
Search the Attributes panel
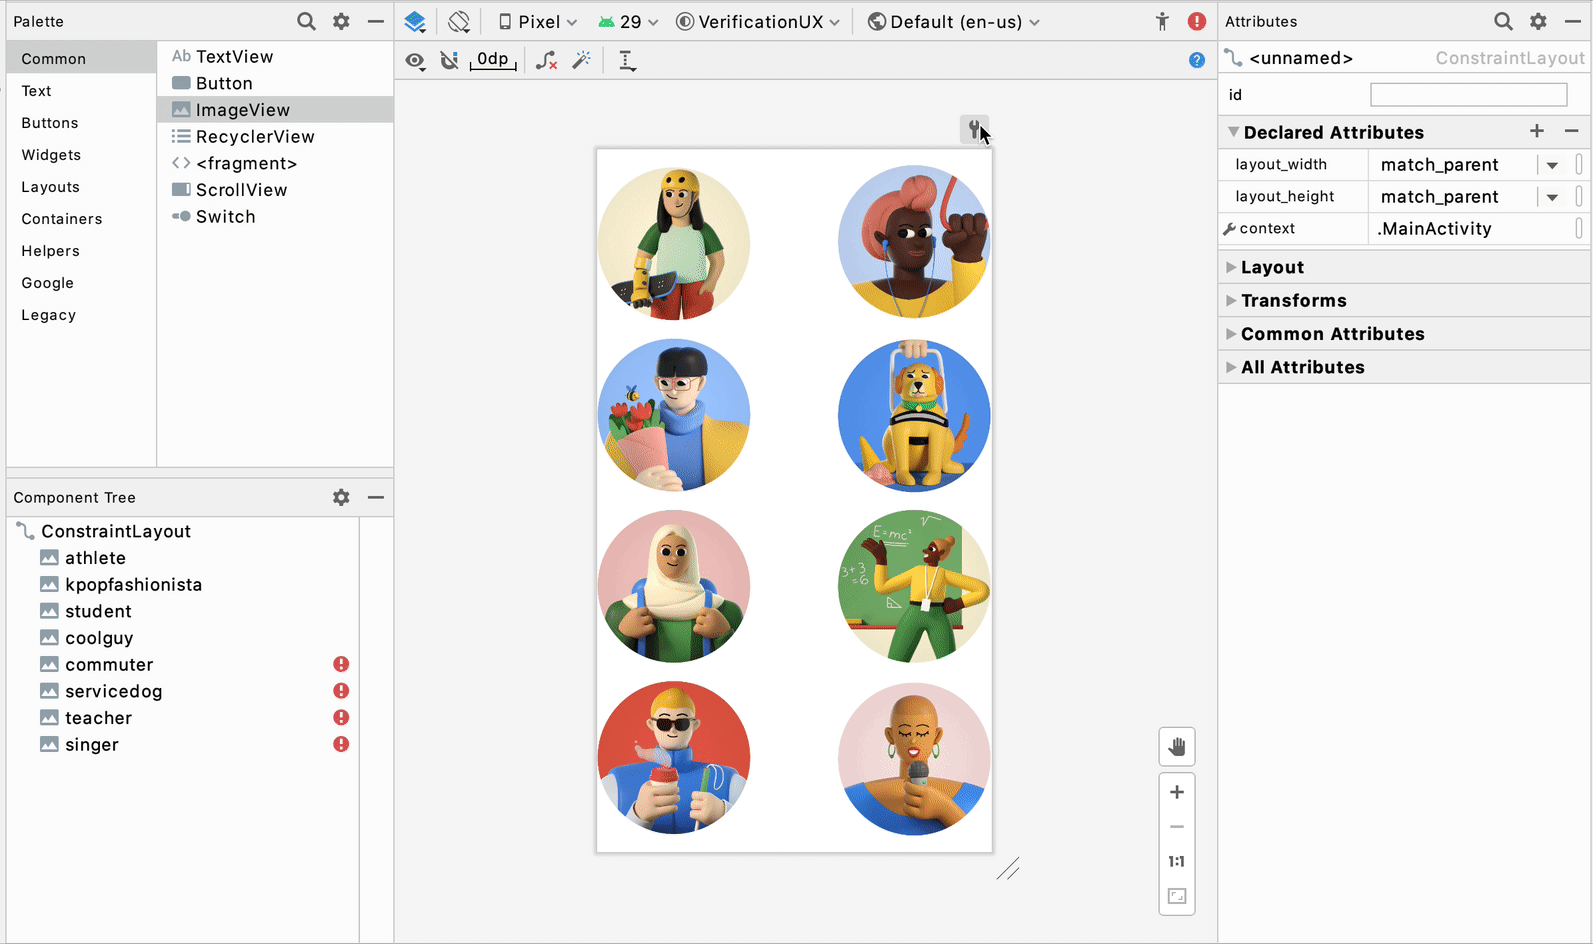[1503, 21]
